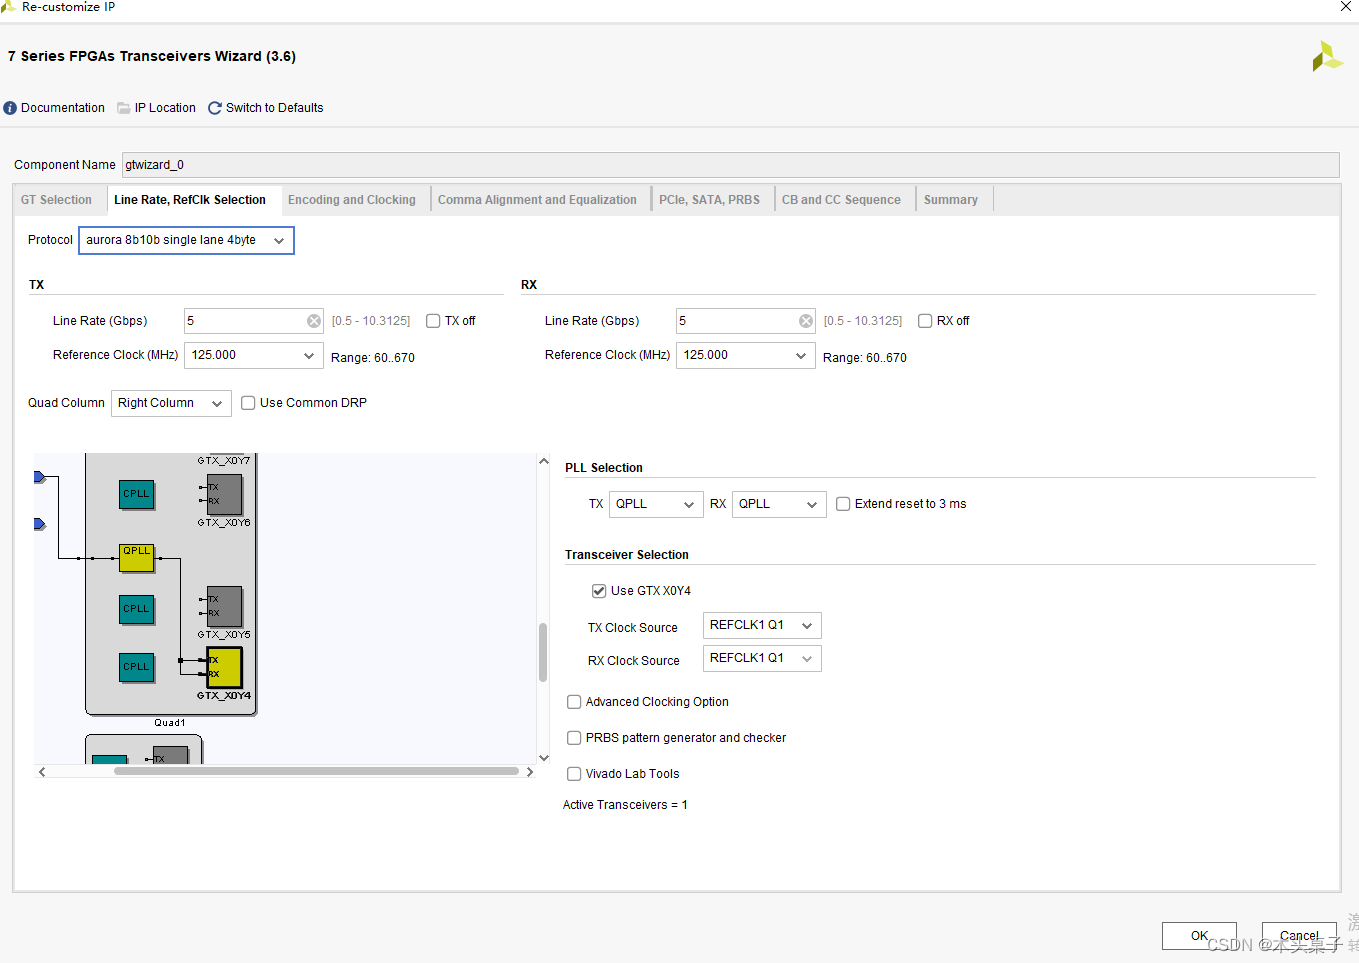
Task: Enable the RX off checkbox
Action: click(x=925, y=321)
